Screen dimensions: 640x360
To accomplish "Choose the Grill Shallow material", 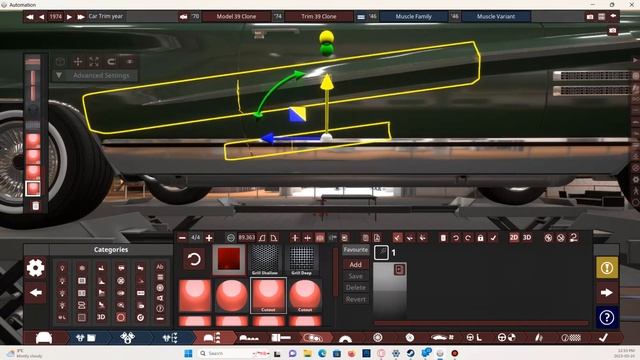I will tap(264, 260).
